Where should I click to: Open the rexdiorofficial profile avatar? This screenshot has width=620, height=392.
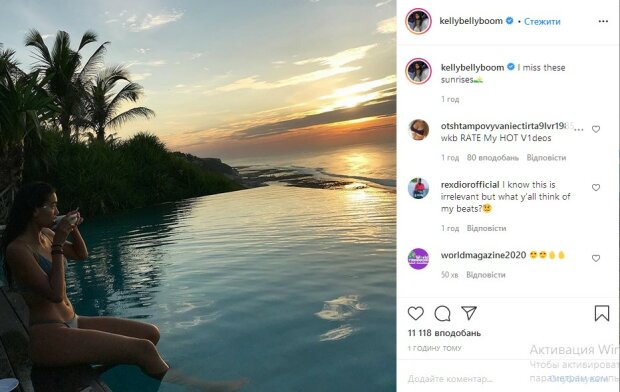(x=418, y=188)
